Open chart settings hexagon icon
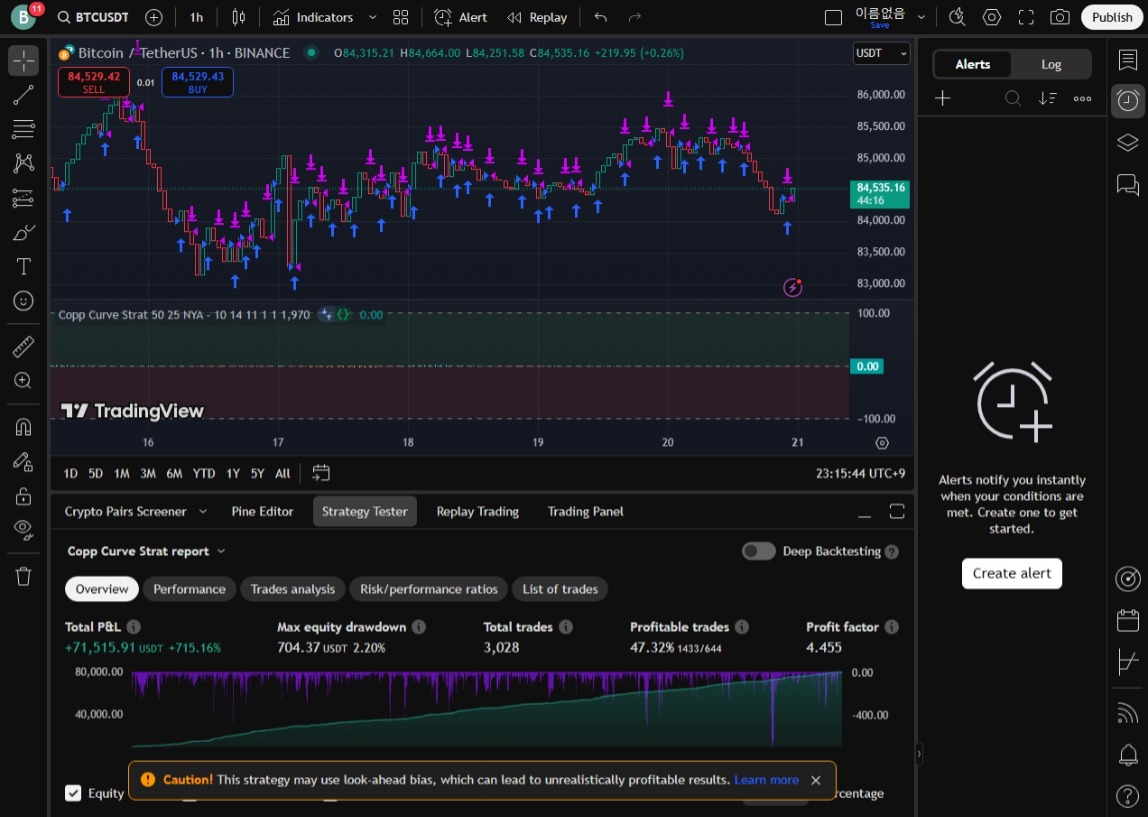 (992, 18)
